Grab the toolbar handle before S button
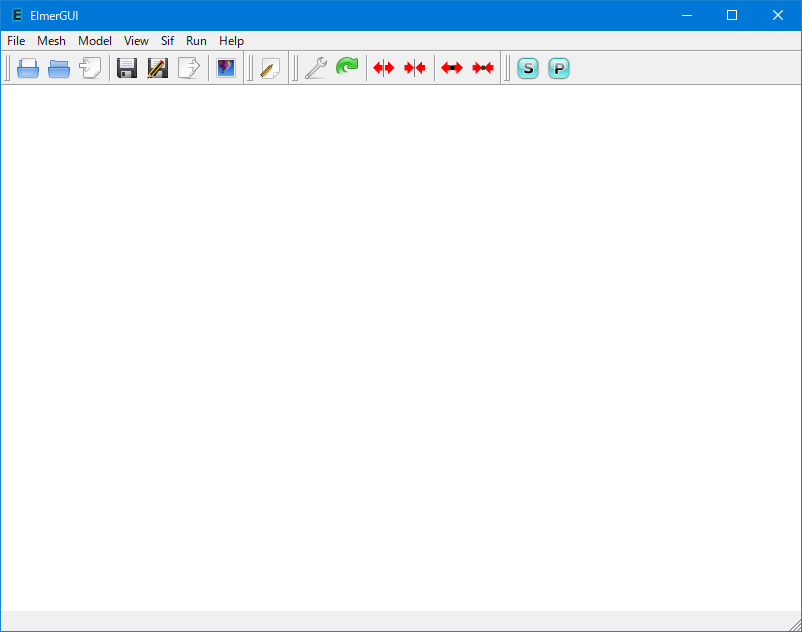This screenshot has width=802, height=632. point(507,68)
